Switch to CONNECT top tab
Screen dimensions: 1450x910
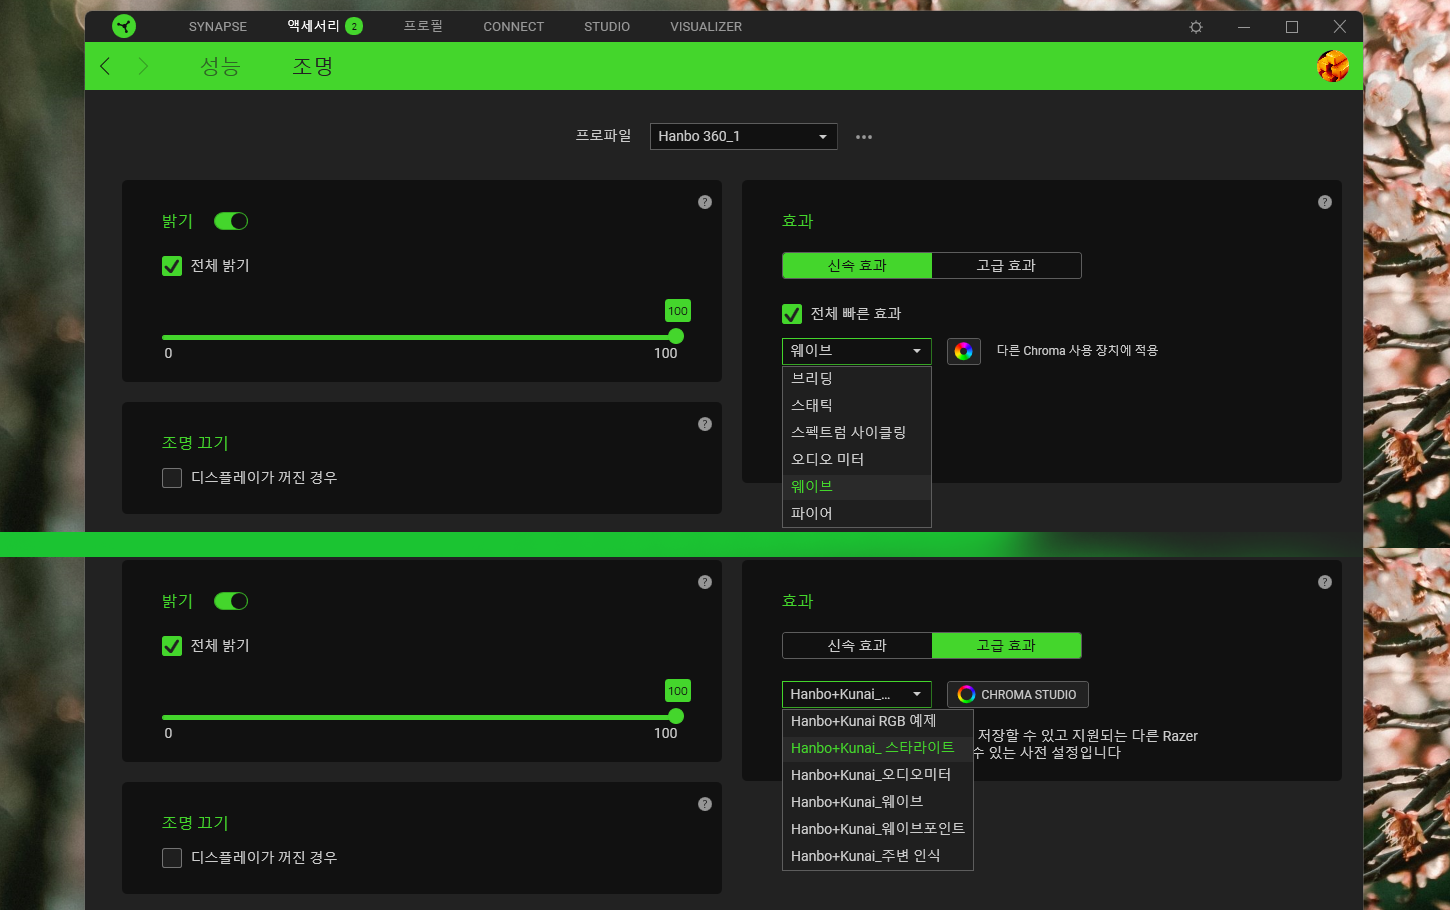514,27
